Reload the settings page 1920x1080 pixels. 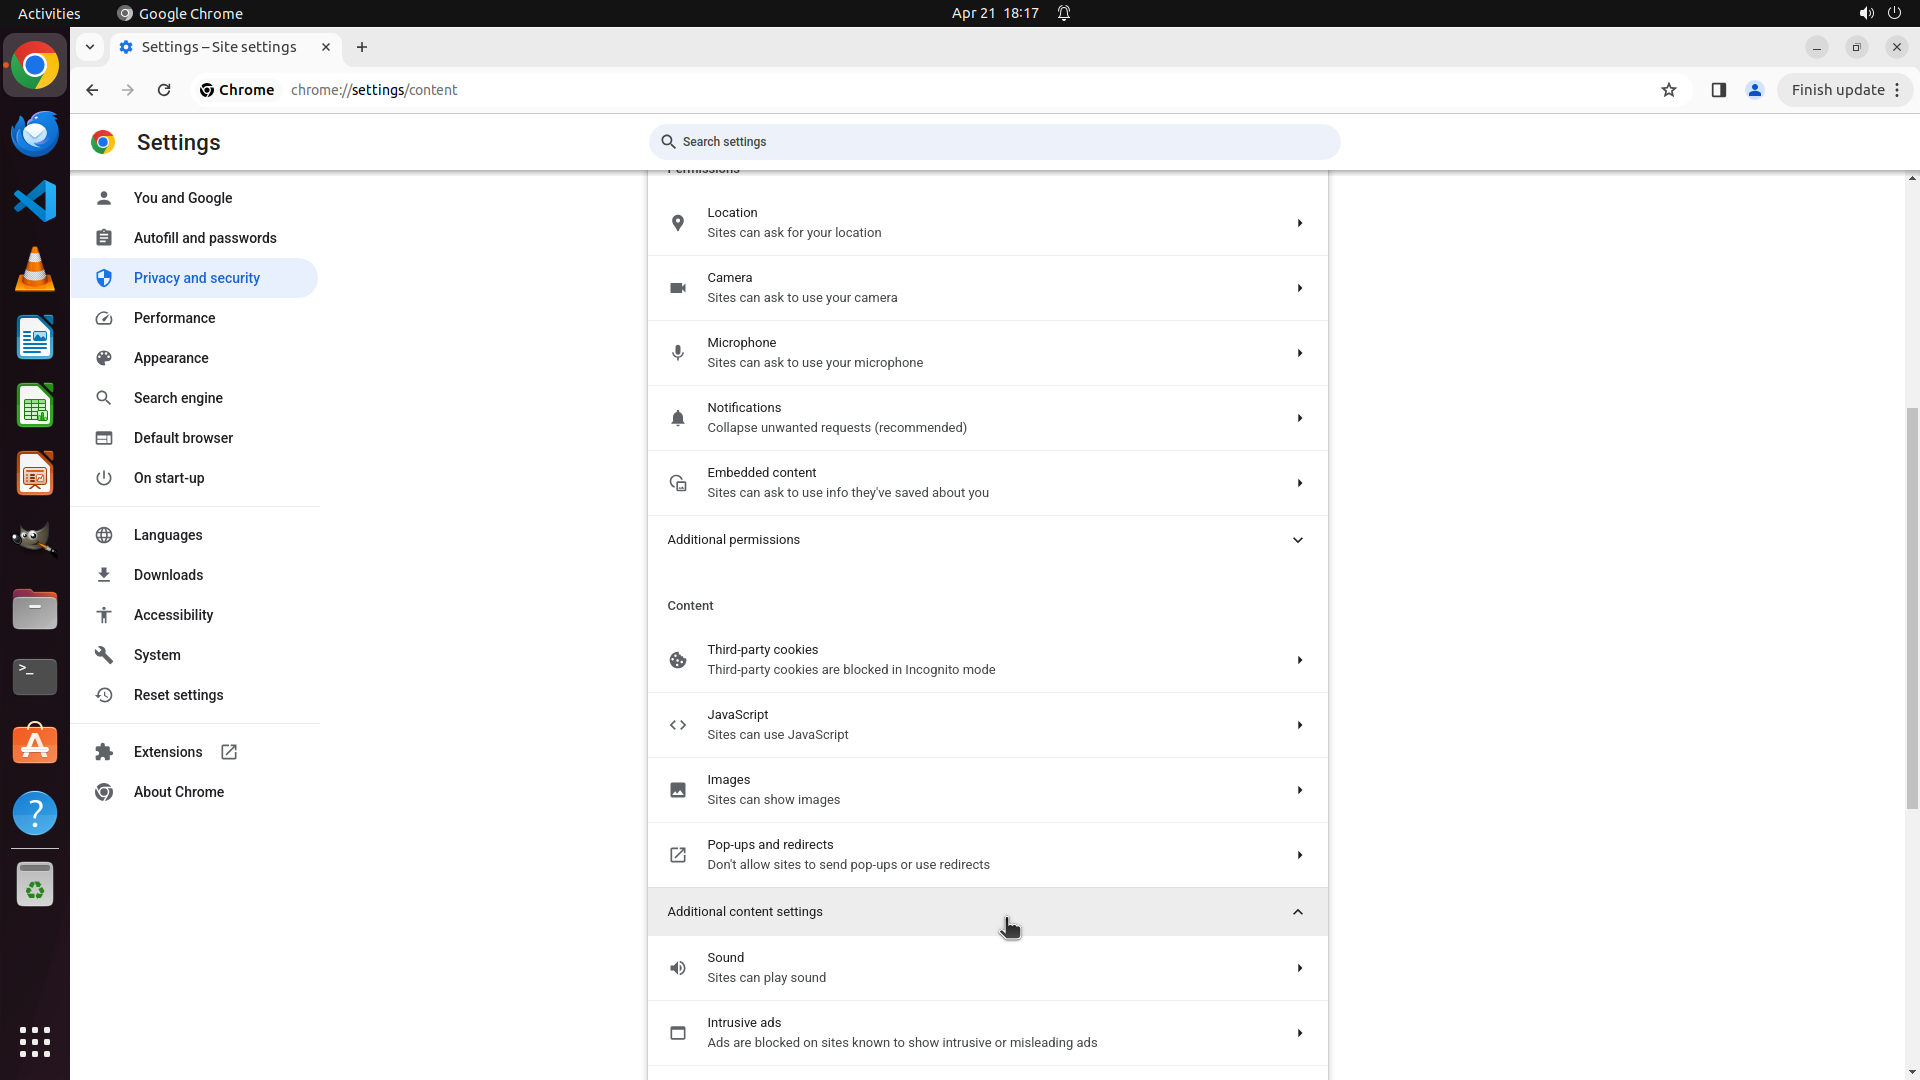click(x=164, y=90)
